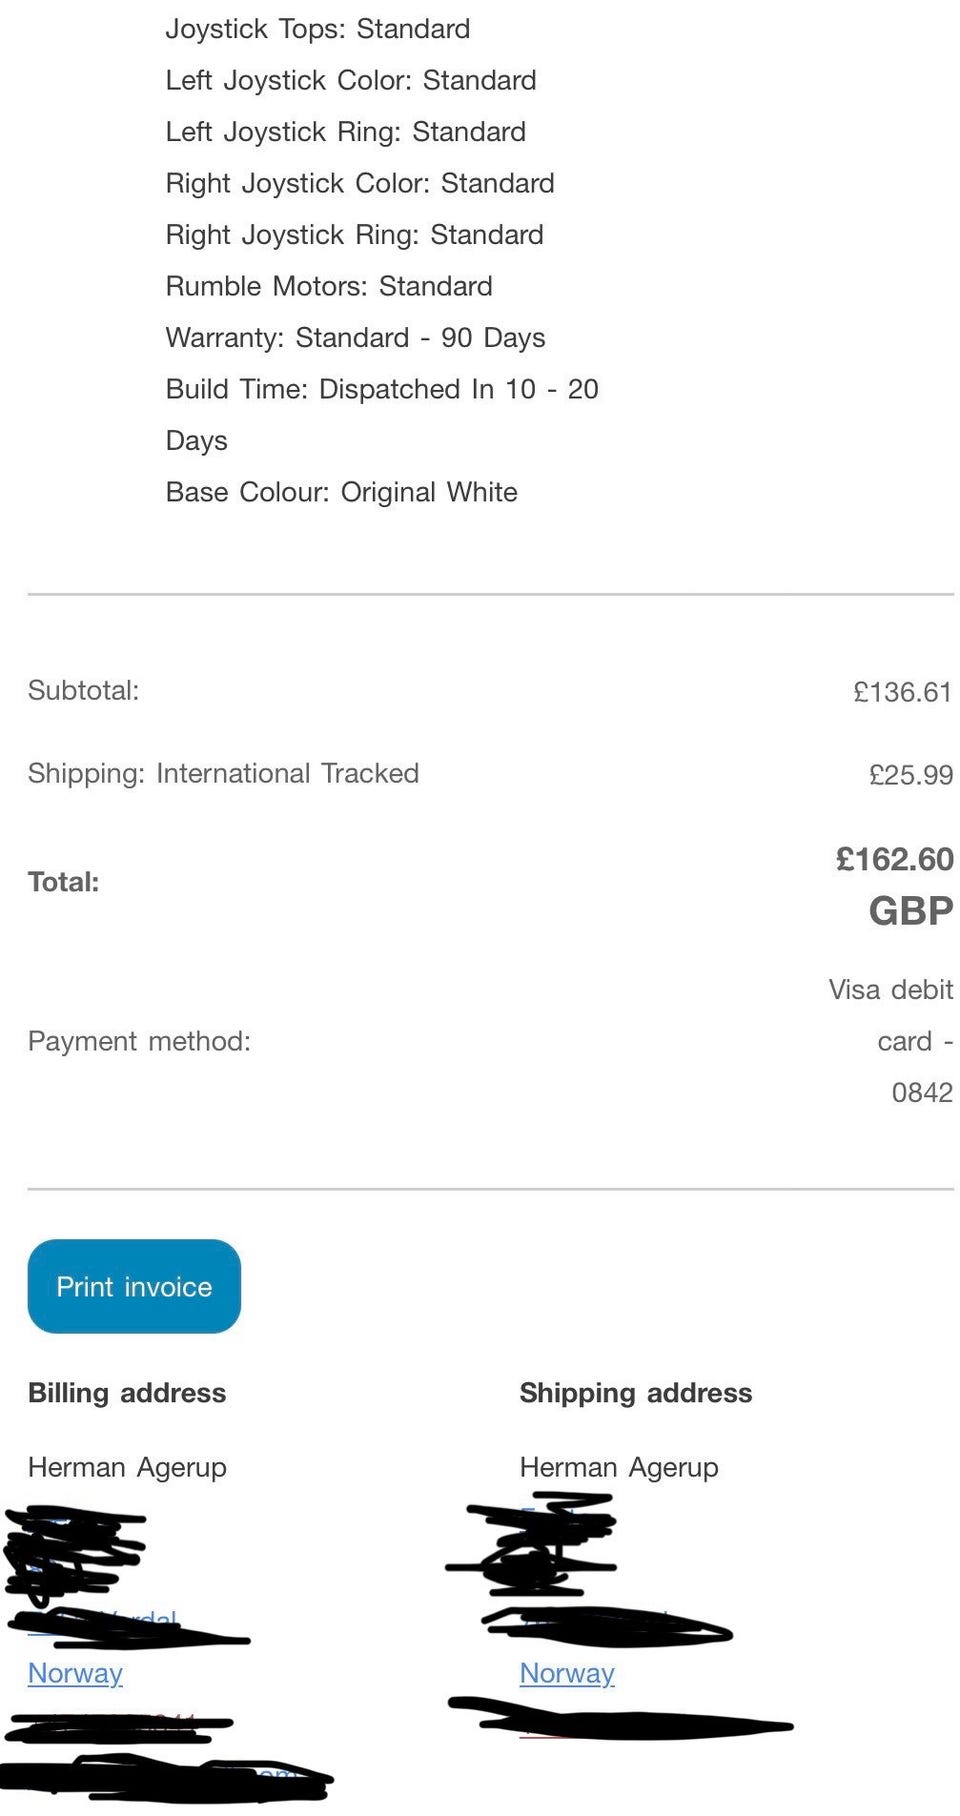Click Herman Agerup under Shipping address
The height and width of the screenshot is (1816, 960).
coord(619,1467)
